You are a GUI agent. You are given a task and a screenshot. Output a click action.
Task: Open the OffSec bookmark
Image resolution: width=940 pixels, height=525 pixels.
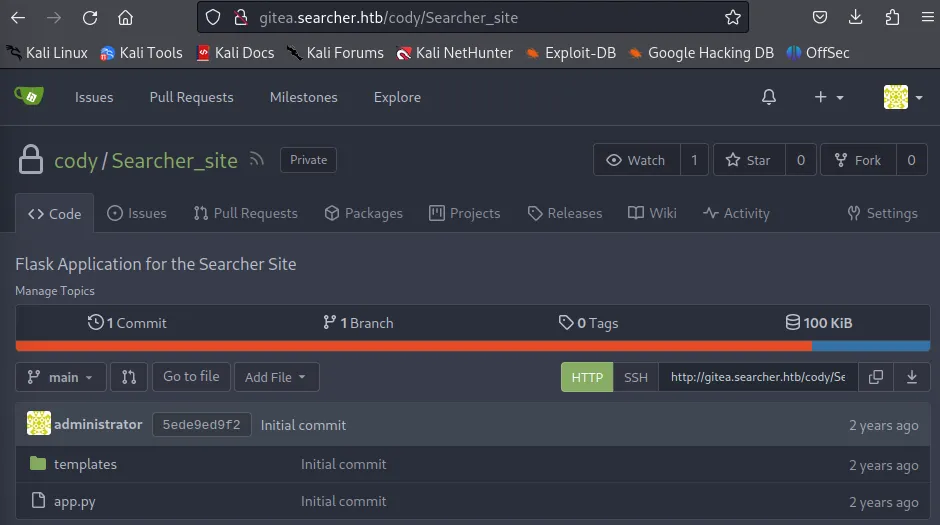click(818, 53)
